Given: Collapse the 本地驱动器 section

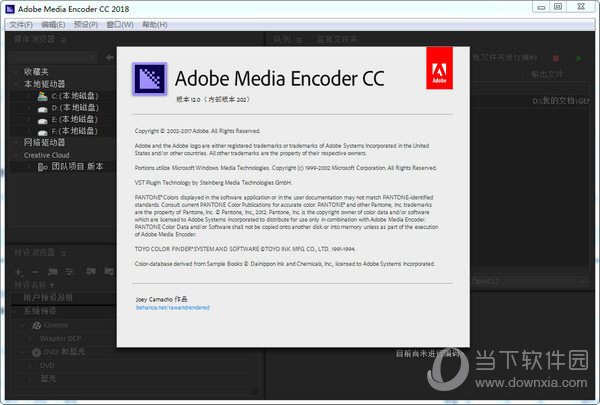Looking at the screenshot, I should [16, 84].
